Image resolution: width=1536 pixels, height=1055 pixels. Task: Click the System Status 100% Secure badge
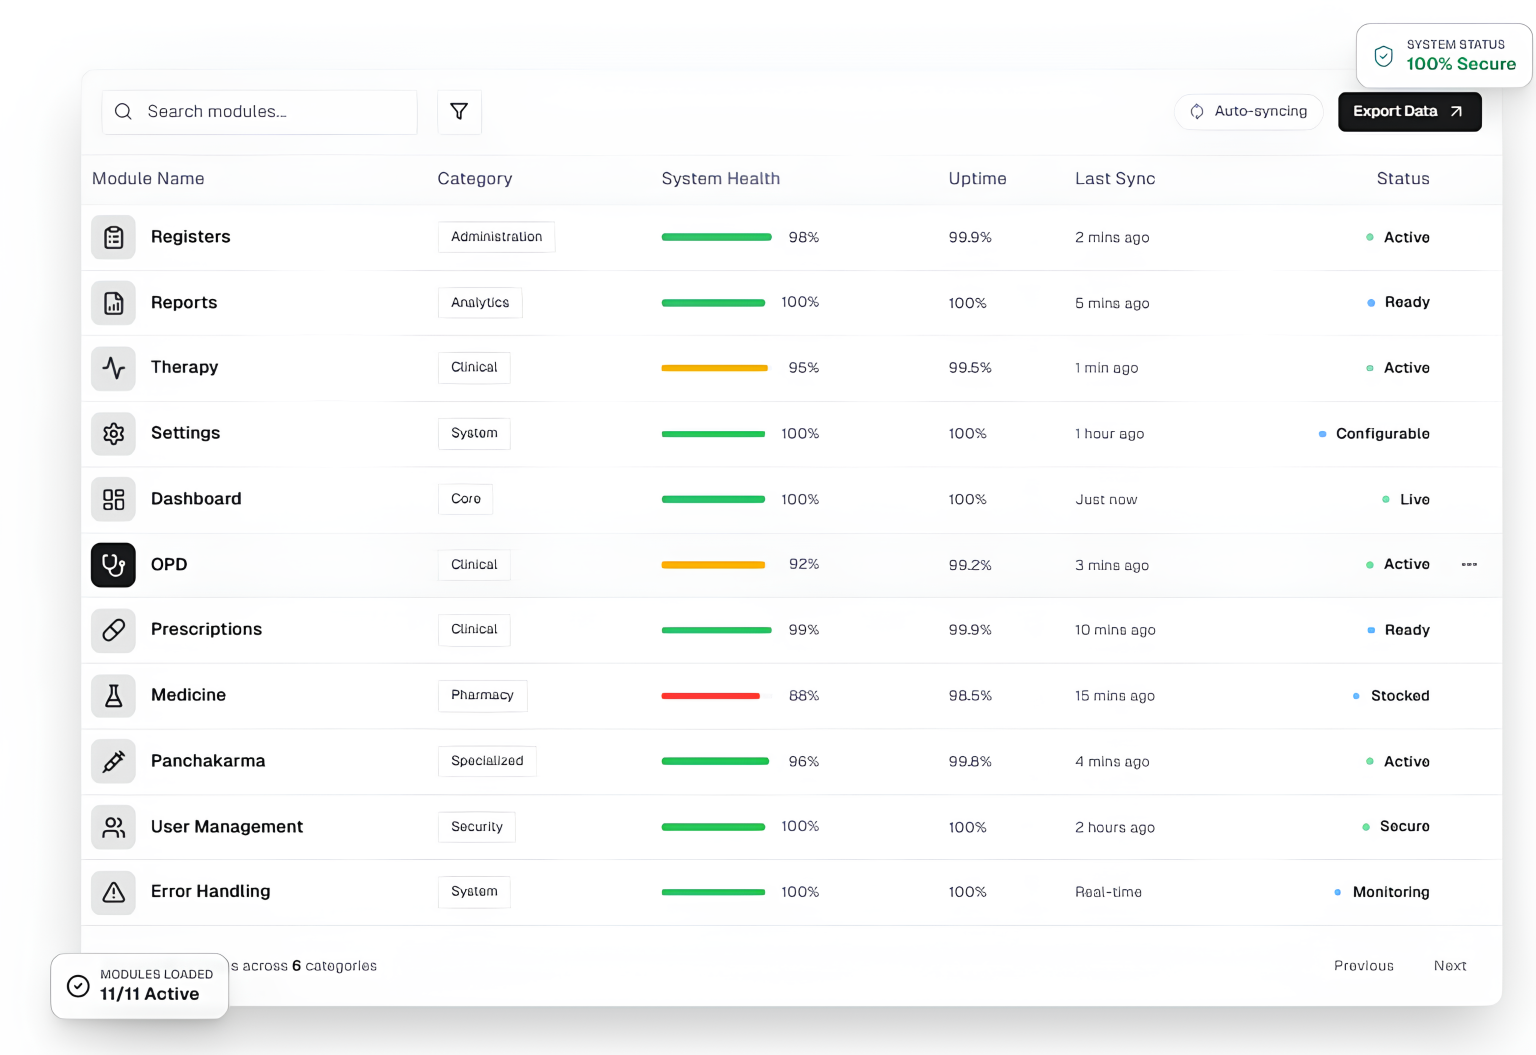point(1443,55)
